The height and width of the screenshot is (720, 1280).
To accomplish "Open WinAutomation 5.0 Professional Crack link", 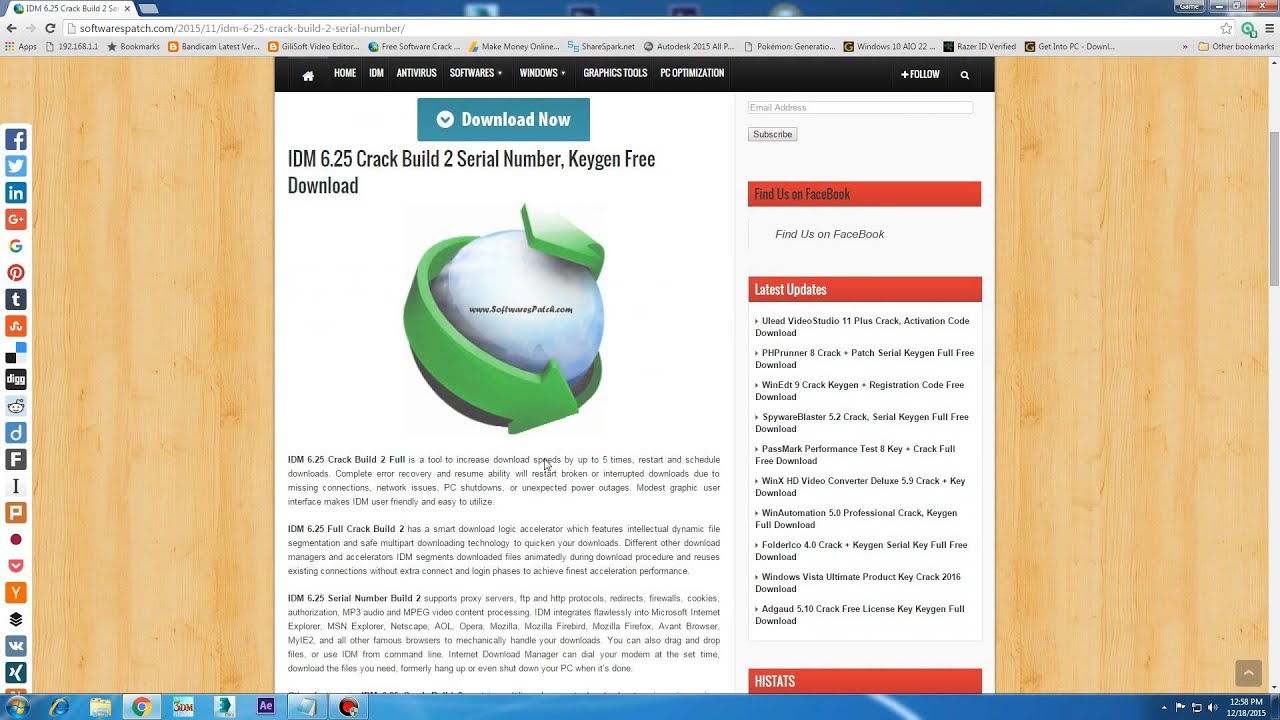I will click(x=856, y=519).
